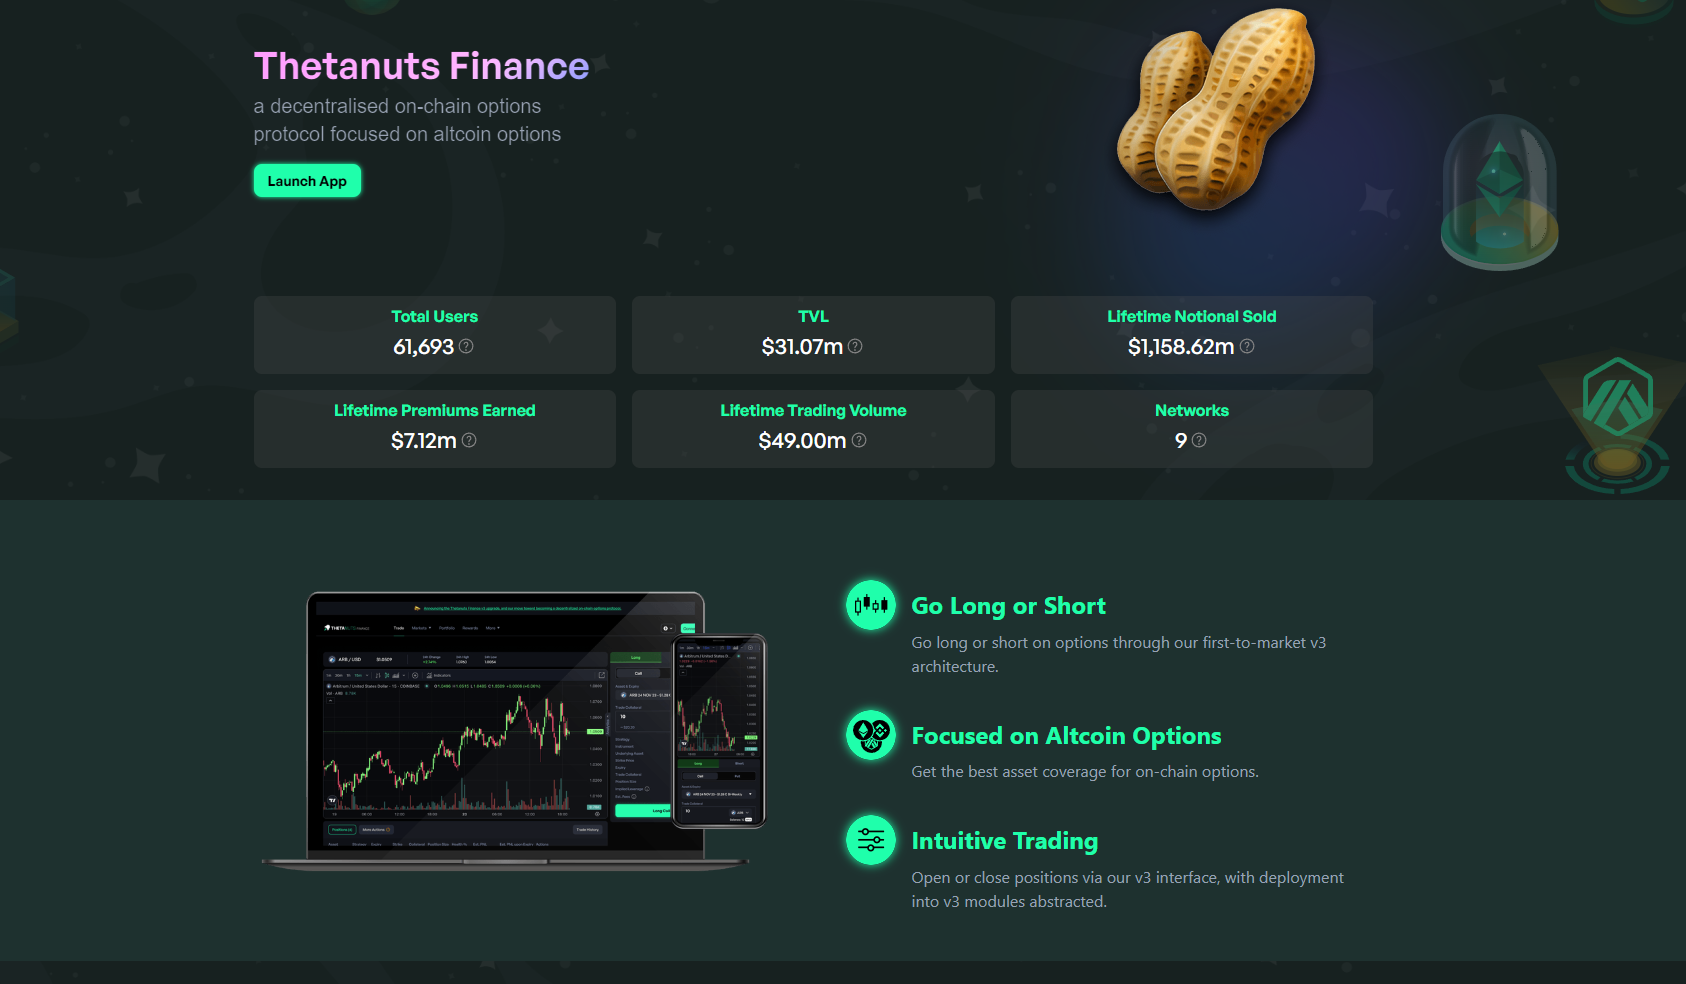1686x984 pixels.
Task: Click the TVL help icon
Action: click(855, 346)
